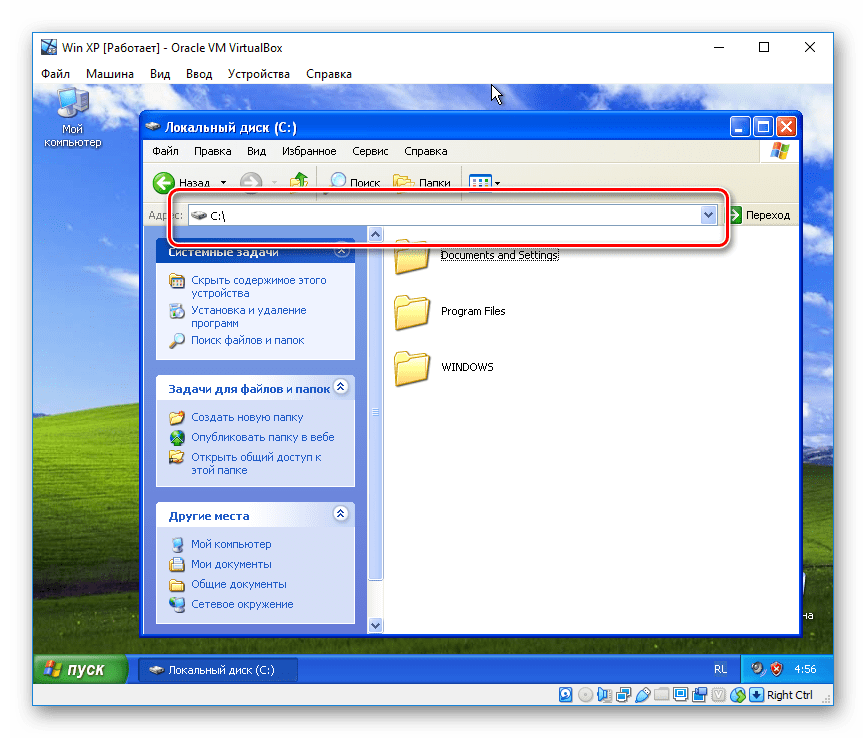Open Explorer Файл menu
866x738 pixels.
[x=165, y=151]
